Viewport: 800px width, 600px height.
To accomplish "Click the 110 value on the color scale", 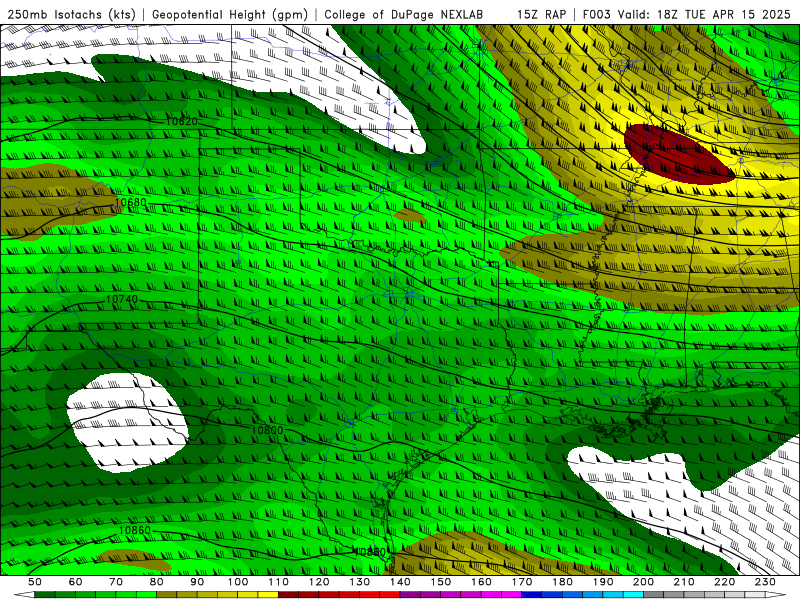I will 279,582.
